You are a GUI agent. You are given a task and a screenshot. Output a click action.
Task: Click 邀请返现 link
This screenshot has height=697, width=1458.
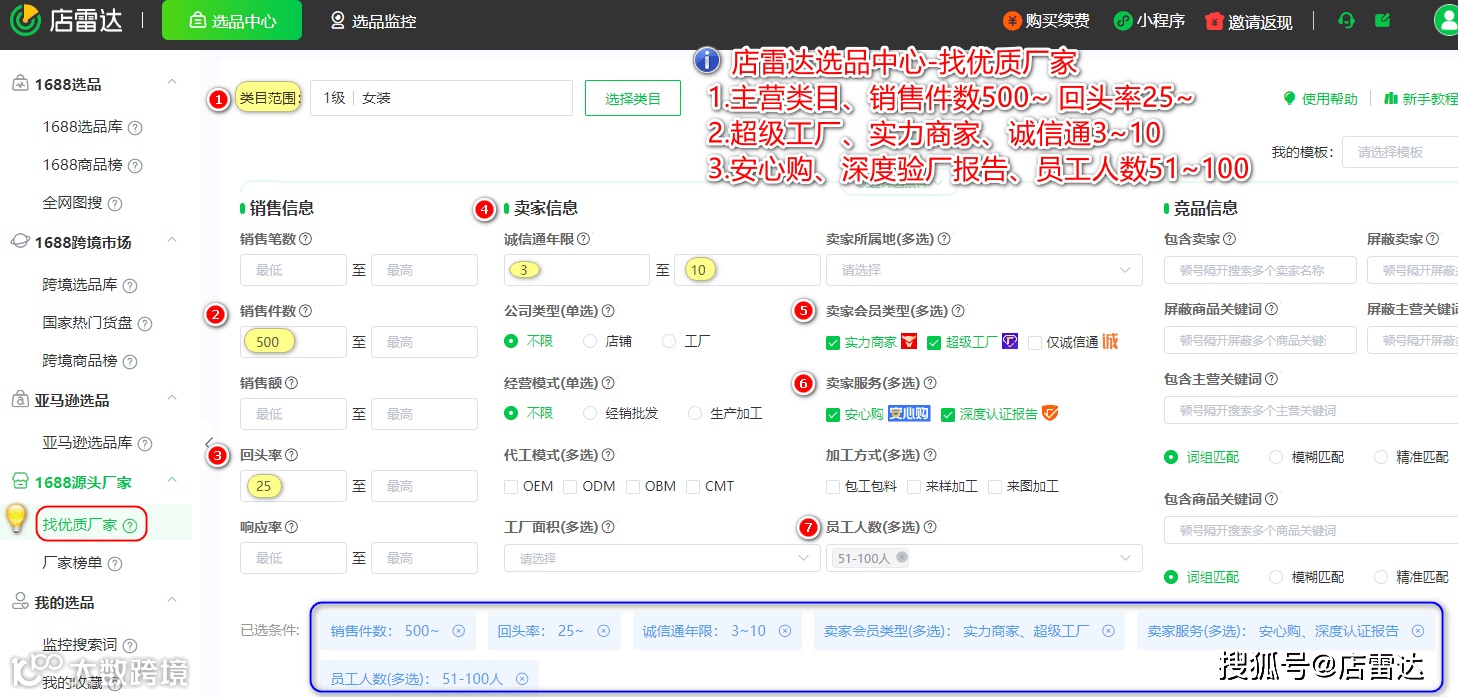tap(1250, 21)
